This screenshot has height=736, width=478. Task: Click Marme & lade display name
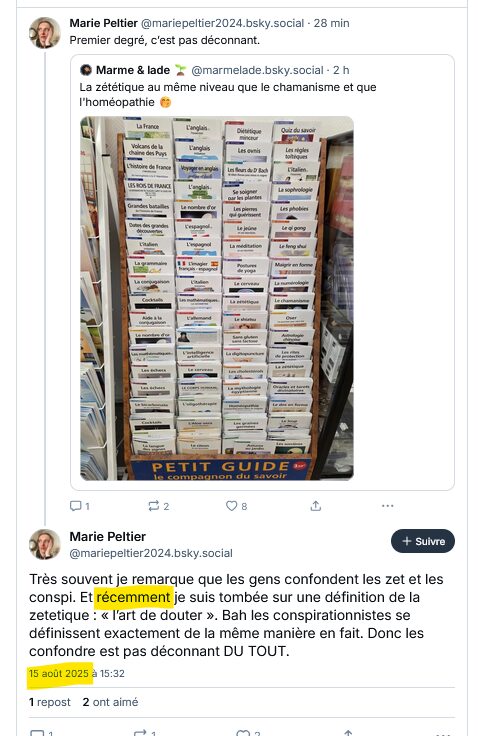pos(133,70)
